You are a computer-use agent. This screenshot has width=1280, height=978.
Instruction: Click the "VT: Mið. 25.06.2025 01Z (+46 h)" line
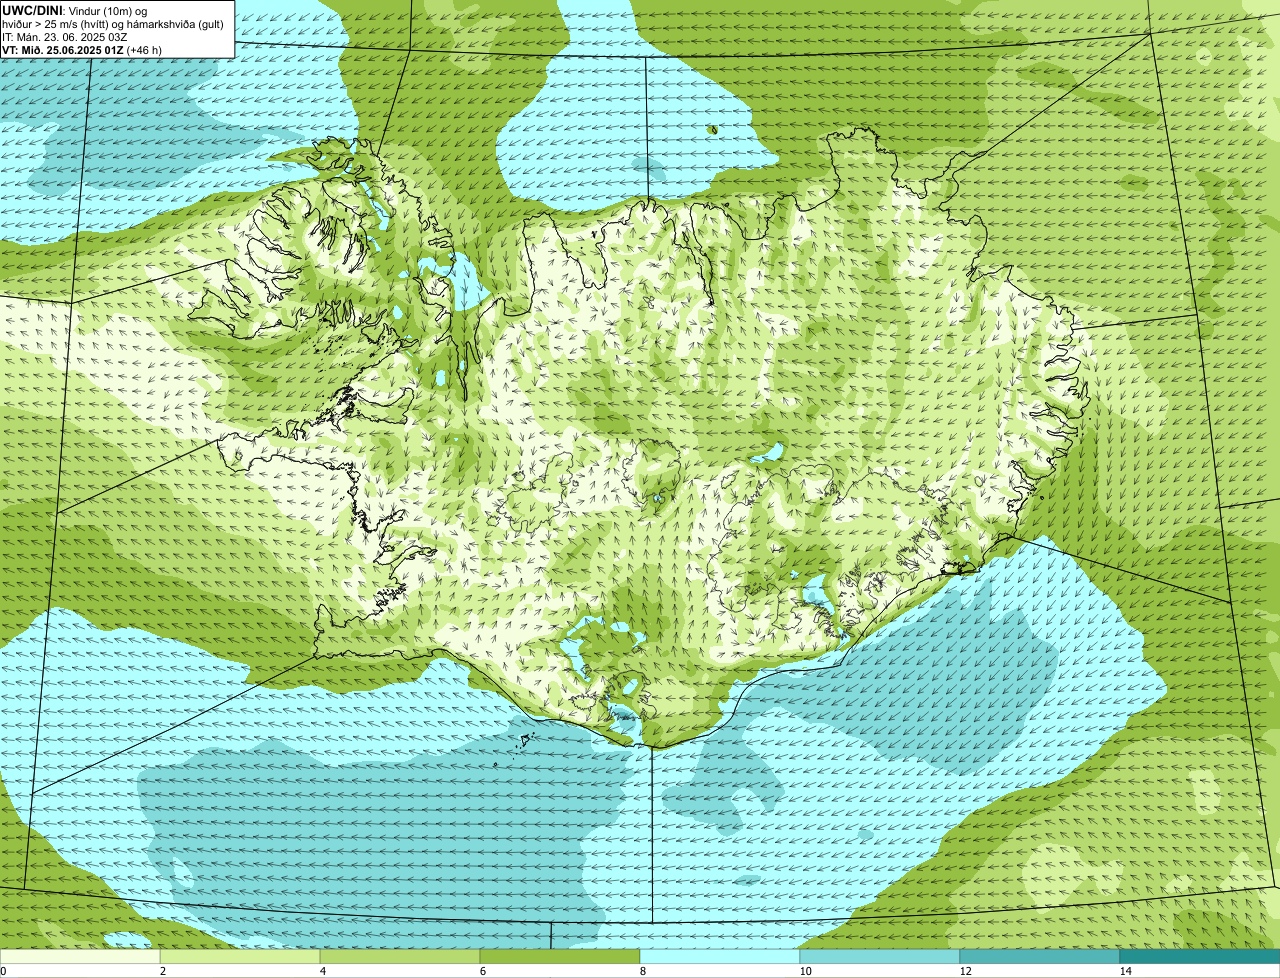pos(82,49)
